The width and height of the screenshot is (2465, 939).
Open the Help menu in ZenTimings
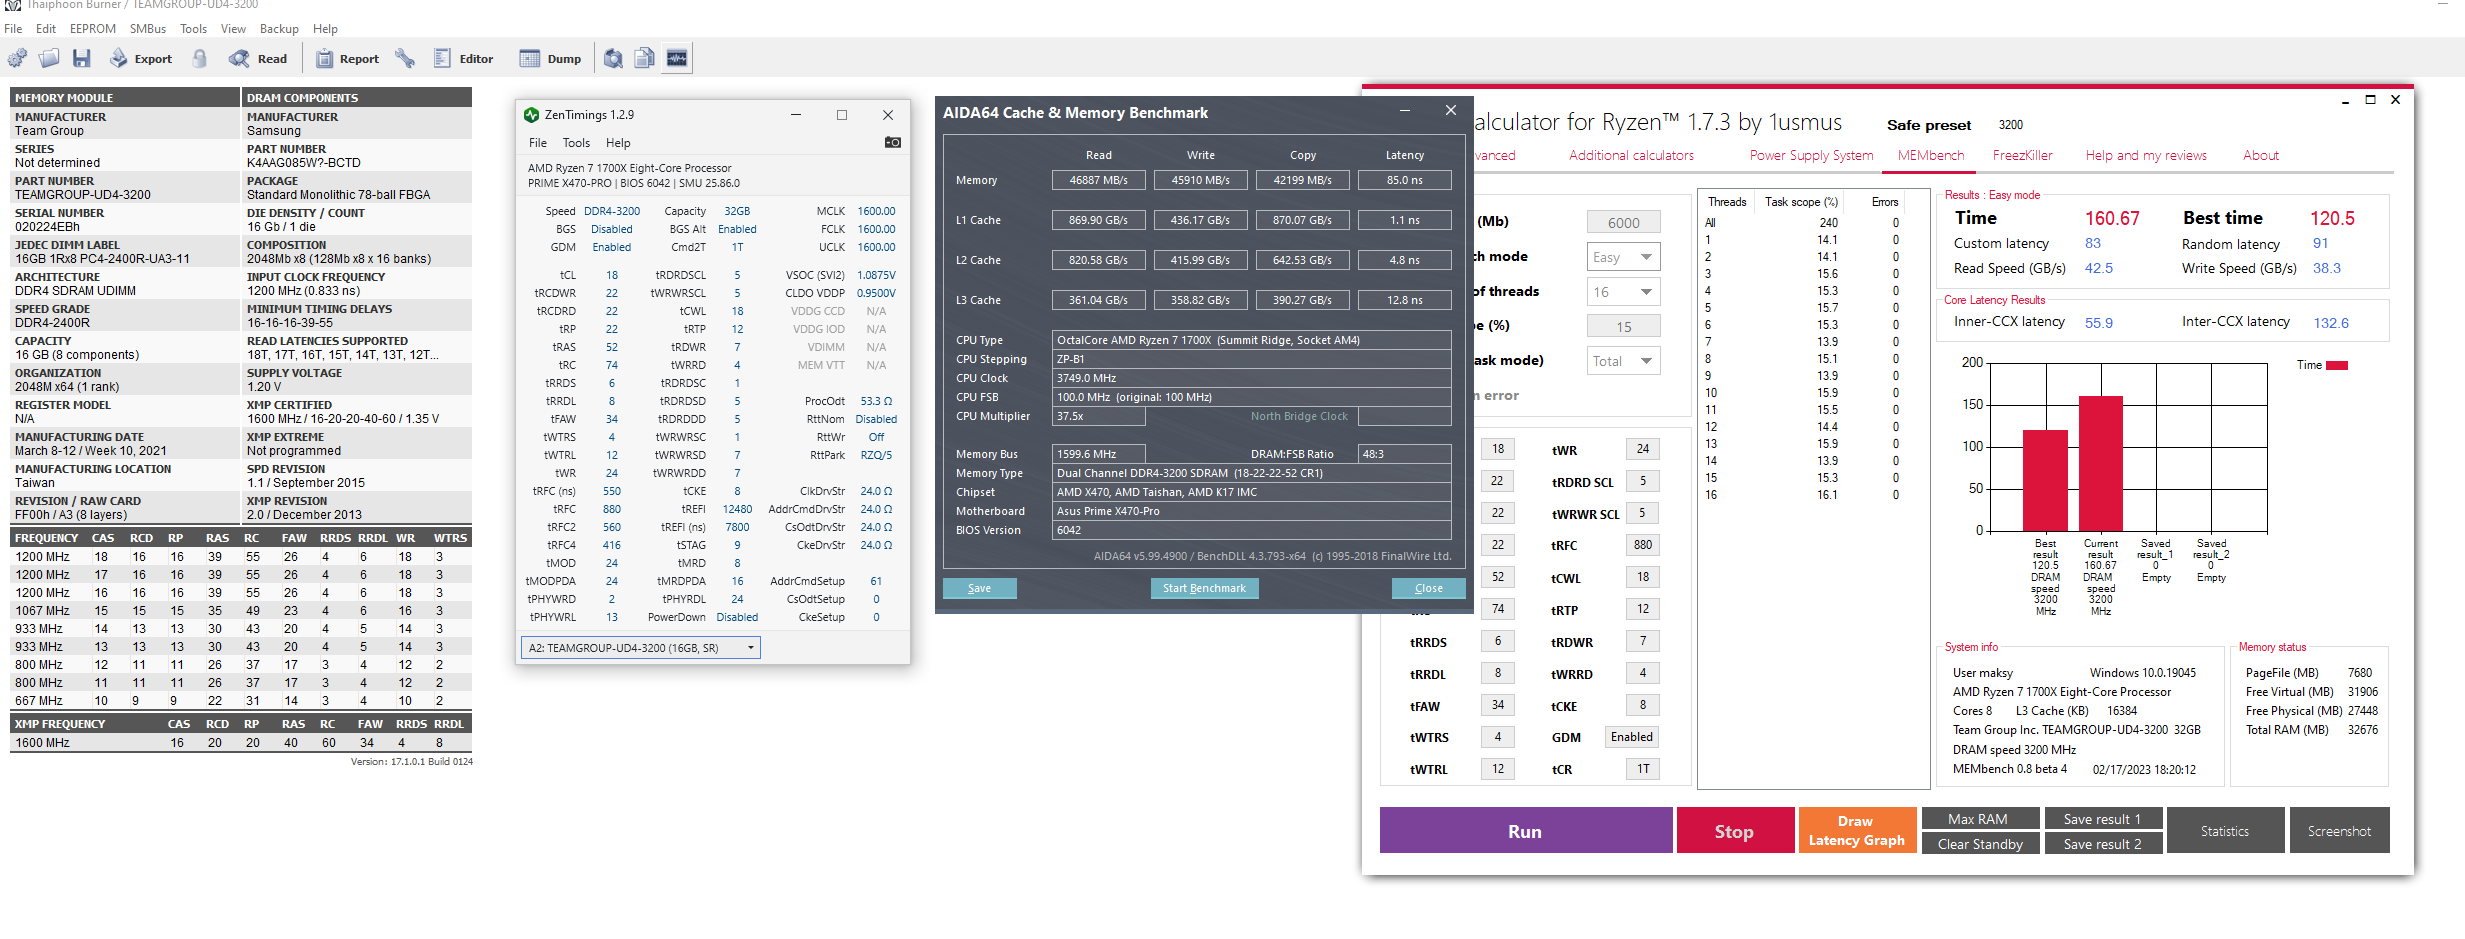[x=618, y=143]
